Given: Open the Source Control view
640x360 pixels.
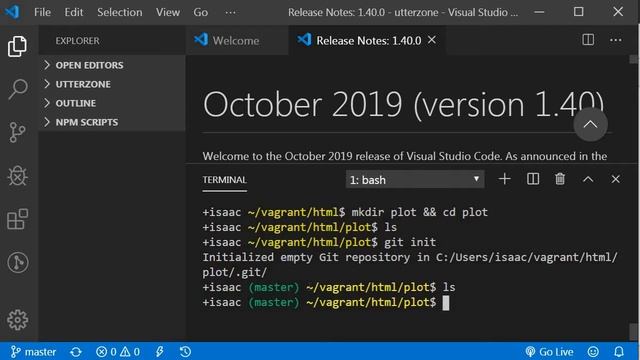Looking at the screenshot, I should pos(17,132).
